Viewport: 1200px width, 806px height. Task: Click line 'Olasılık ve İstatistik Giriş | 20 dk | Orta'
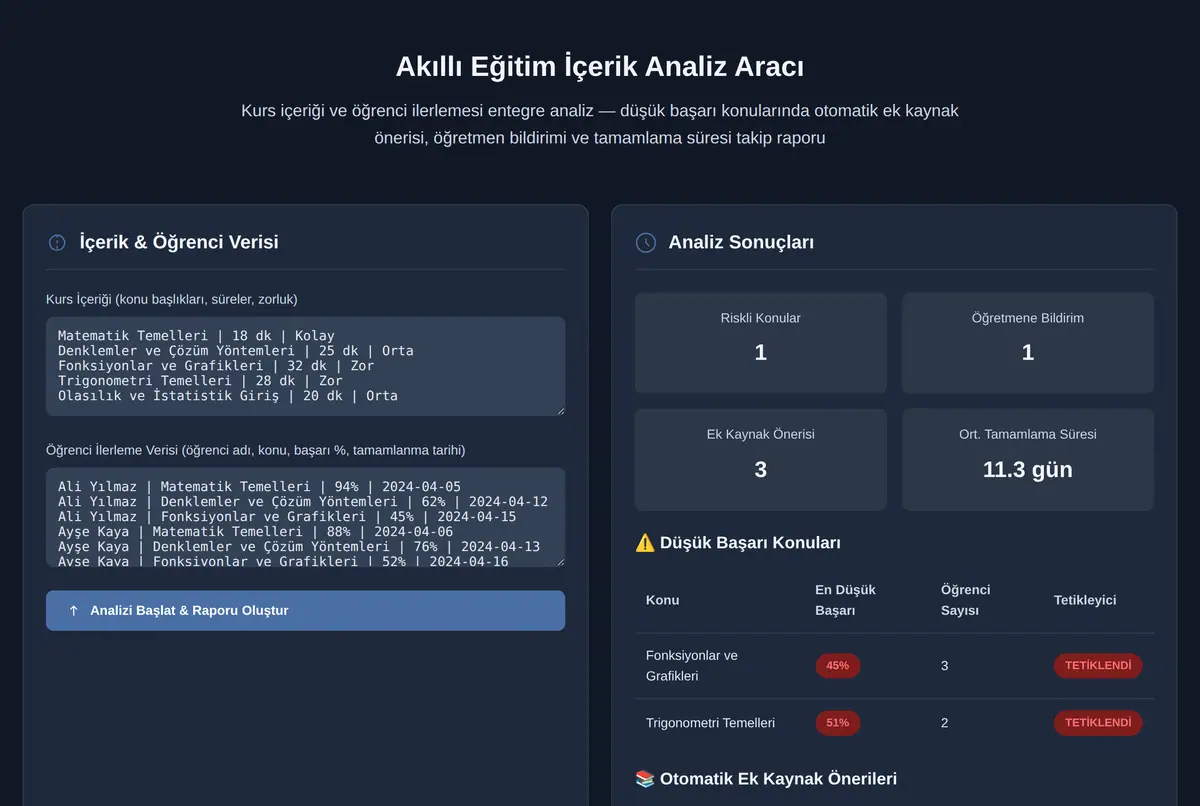pyautogui.click(x=228, y=396)
